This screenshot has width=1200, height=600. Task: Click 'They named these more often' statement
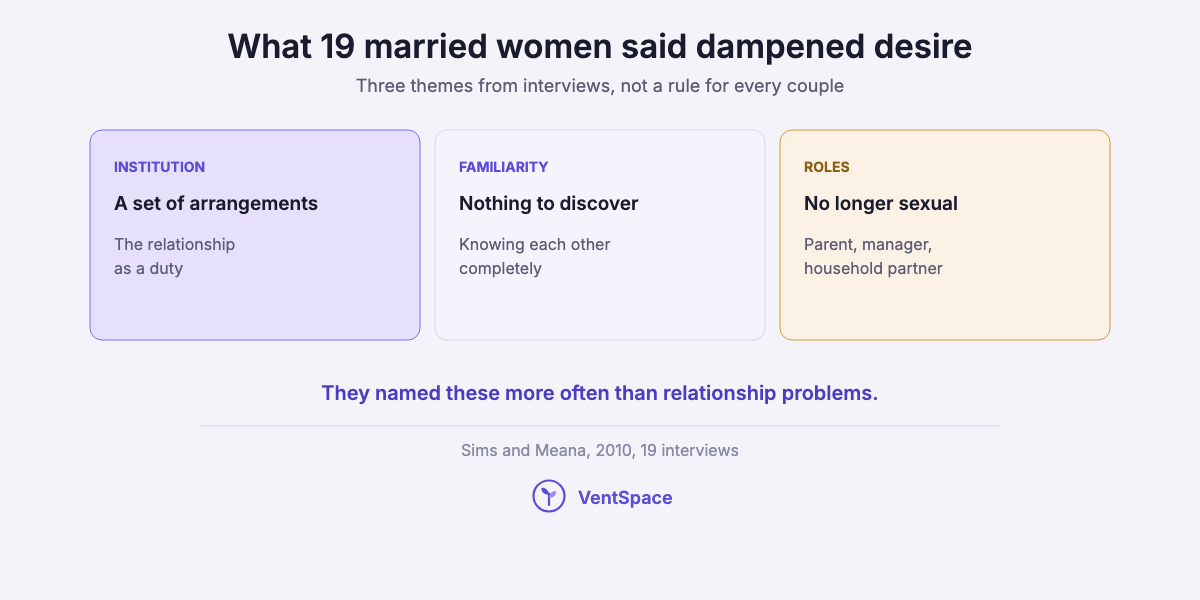click(600, 393)
